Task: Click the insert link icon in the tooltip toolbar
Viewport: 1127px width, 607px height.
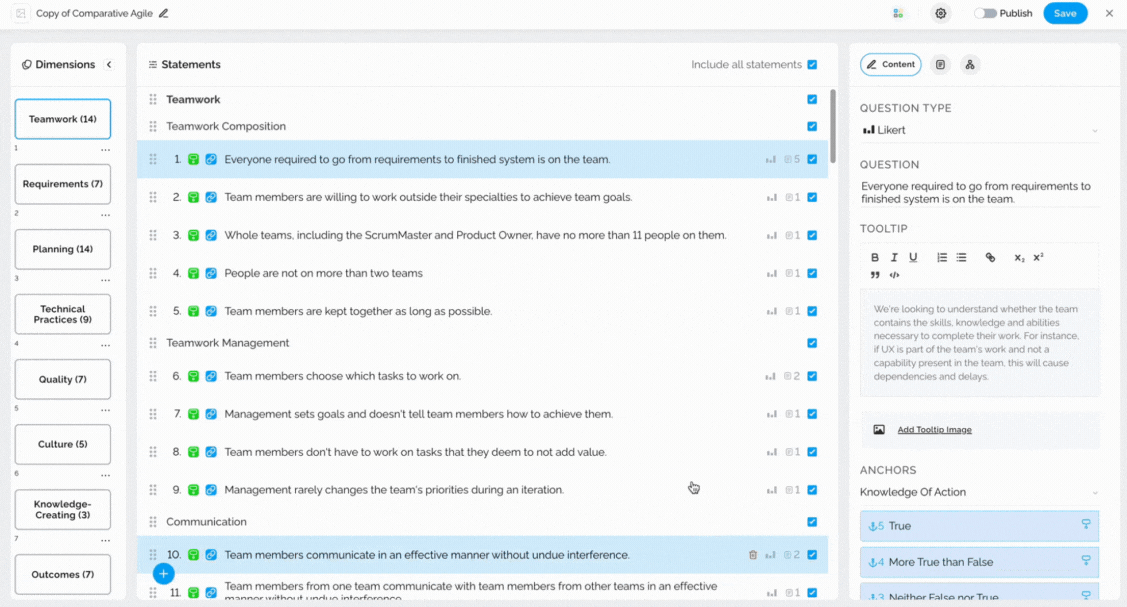Action: [x=990, y=257]
